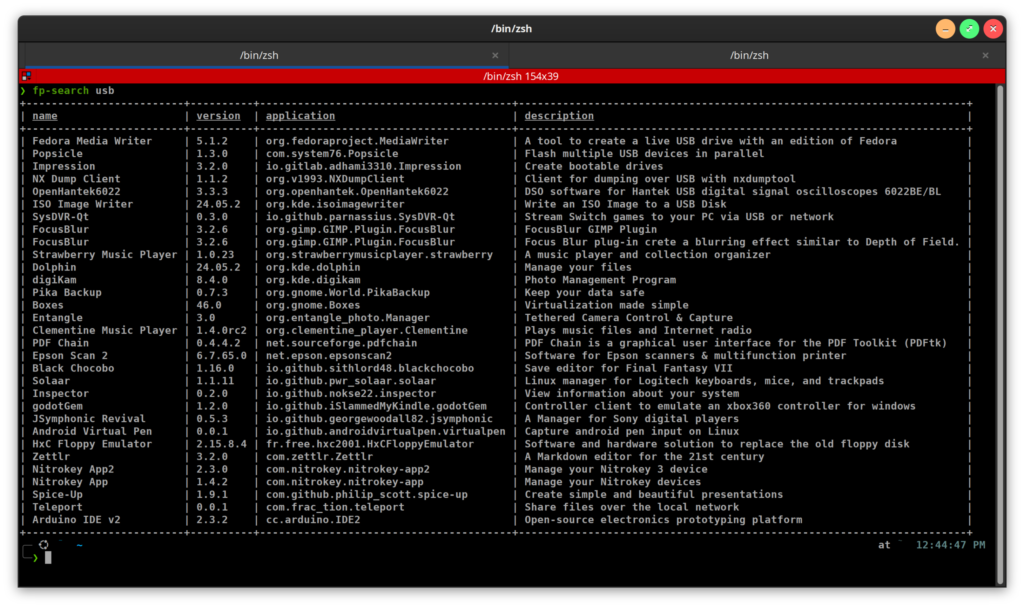This screenshot has width=1024, height=607.
Task: Click the terminal grouping icon in red titlebar
Action: pos(27,76)
